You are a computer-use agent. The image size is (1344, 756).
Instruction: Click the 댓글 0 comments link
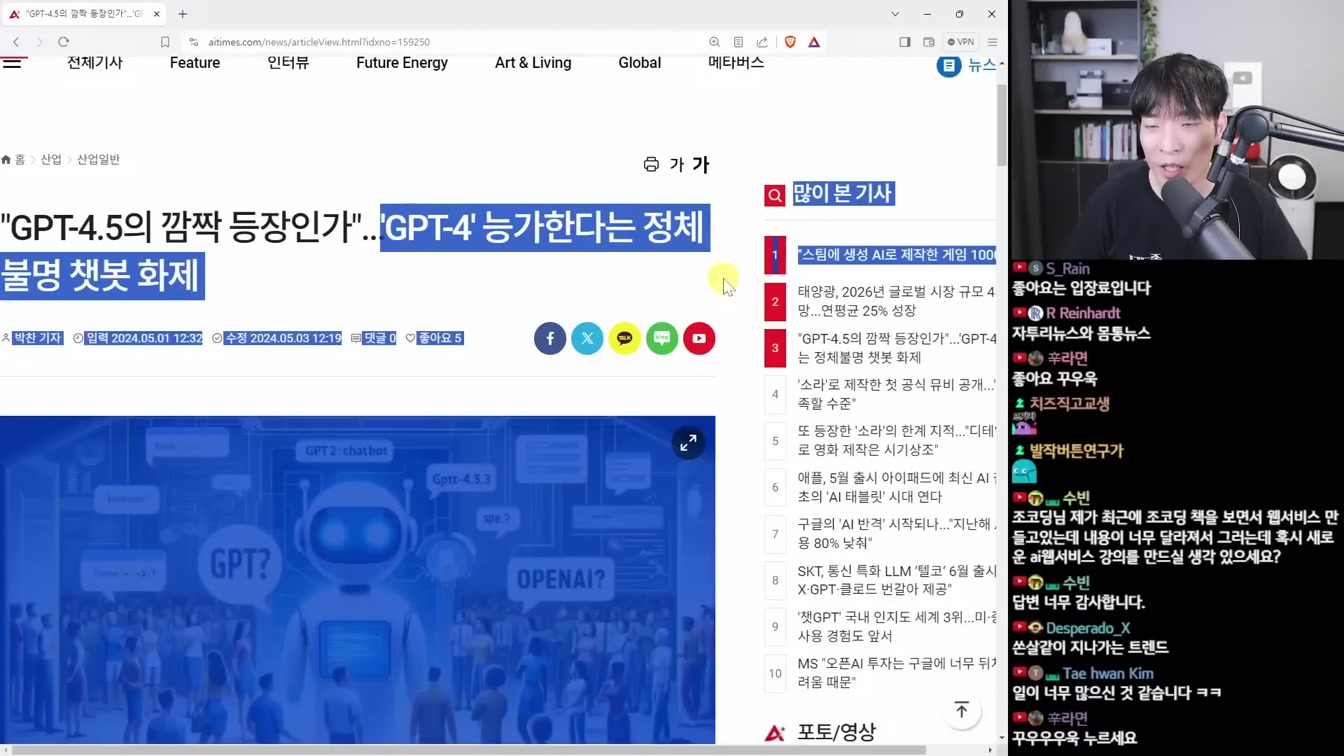click(379, 338)
